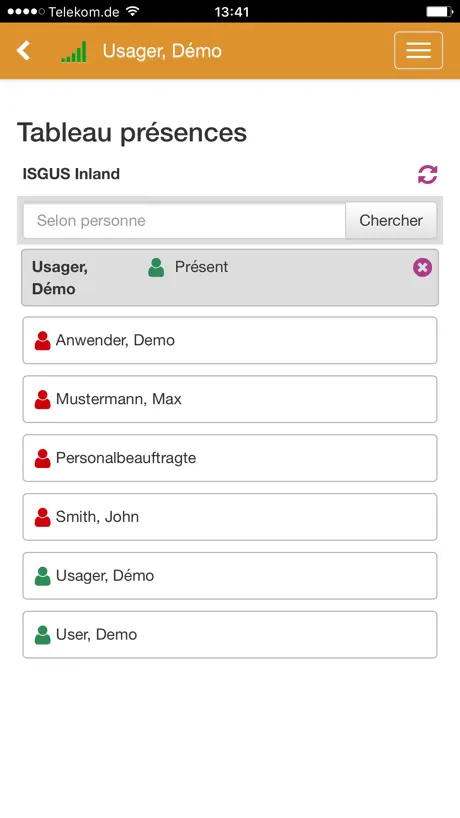Viewport: 460px width, 818px height.
Task: Click the green signal strength icon
Action: point(74,52)
